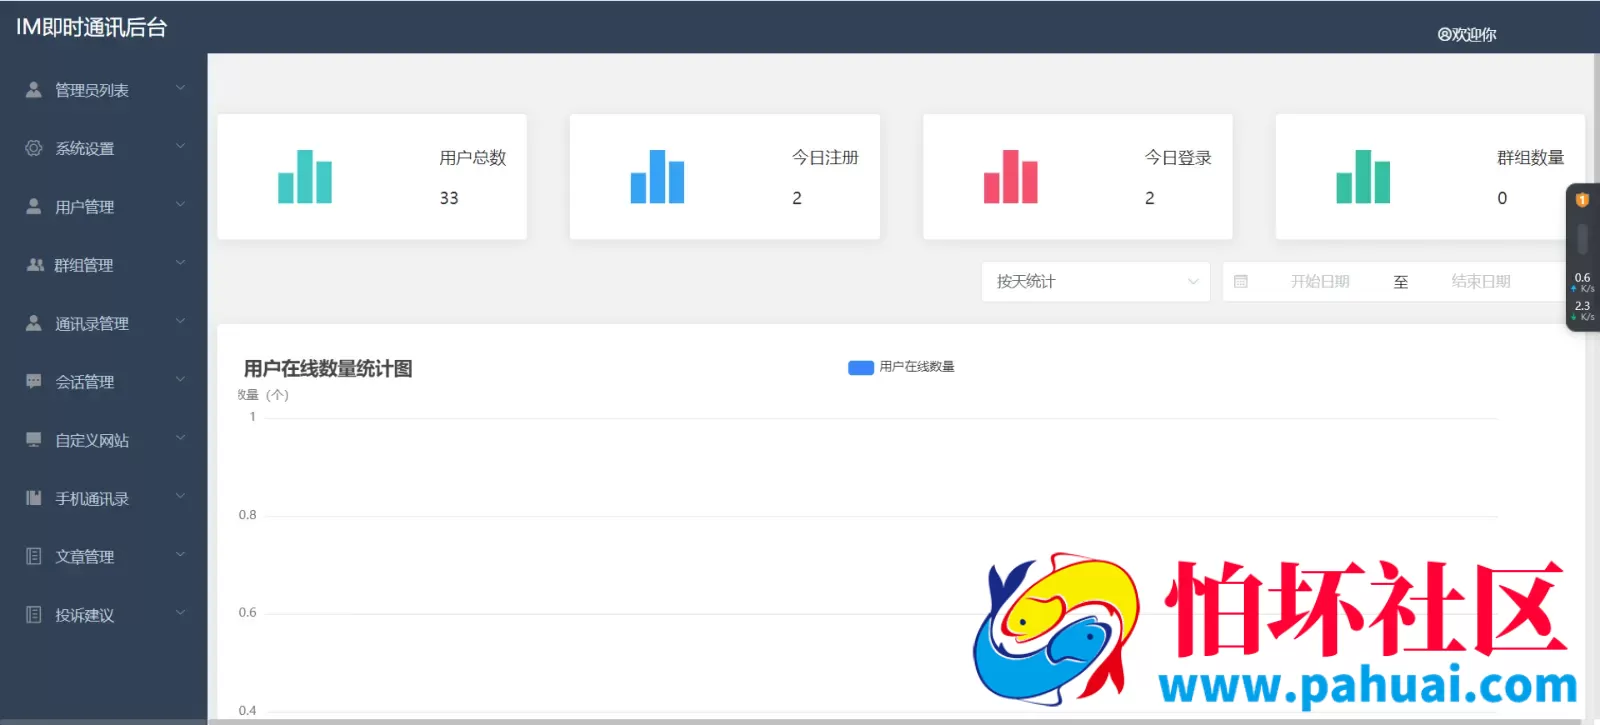
Task: Open the 通讯录管理 menu
Action: tap(104, 323)
